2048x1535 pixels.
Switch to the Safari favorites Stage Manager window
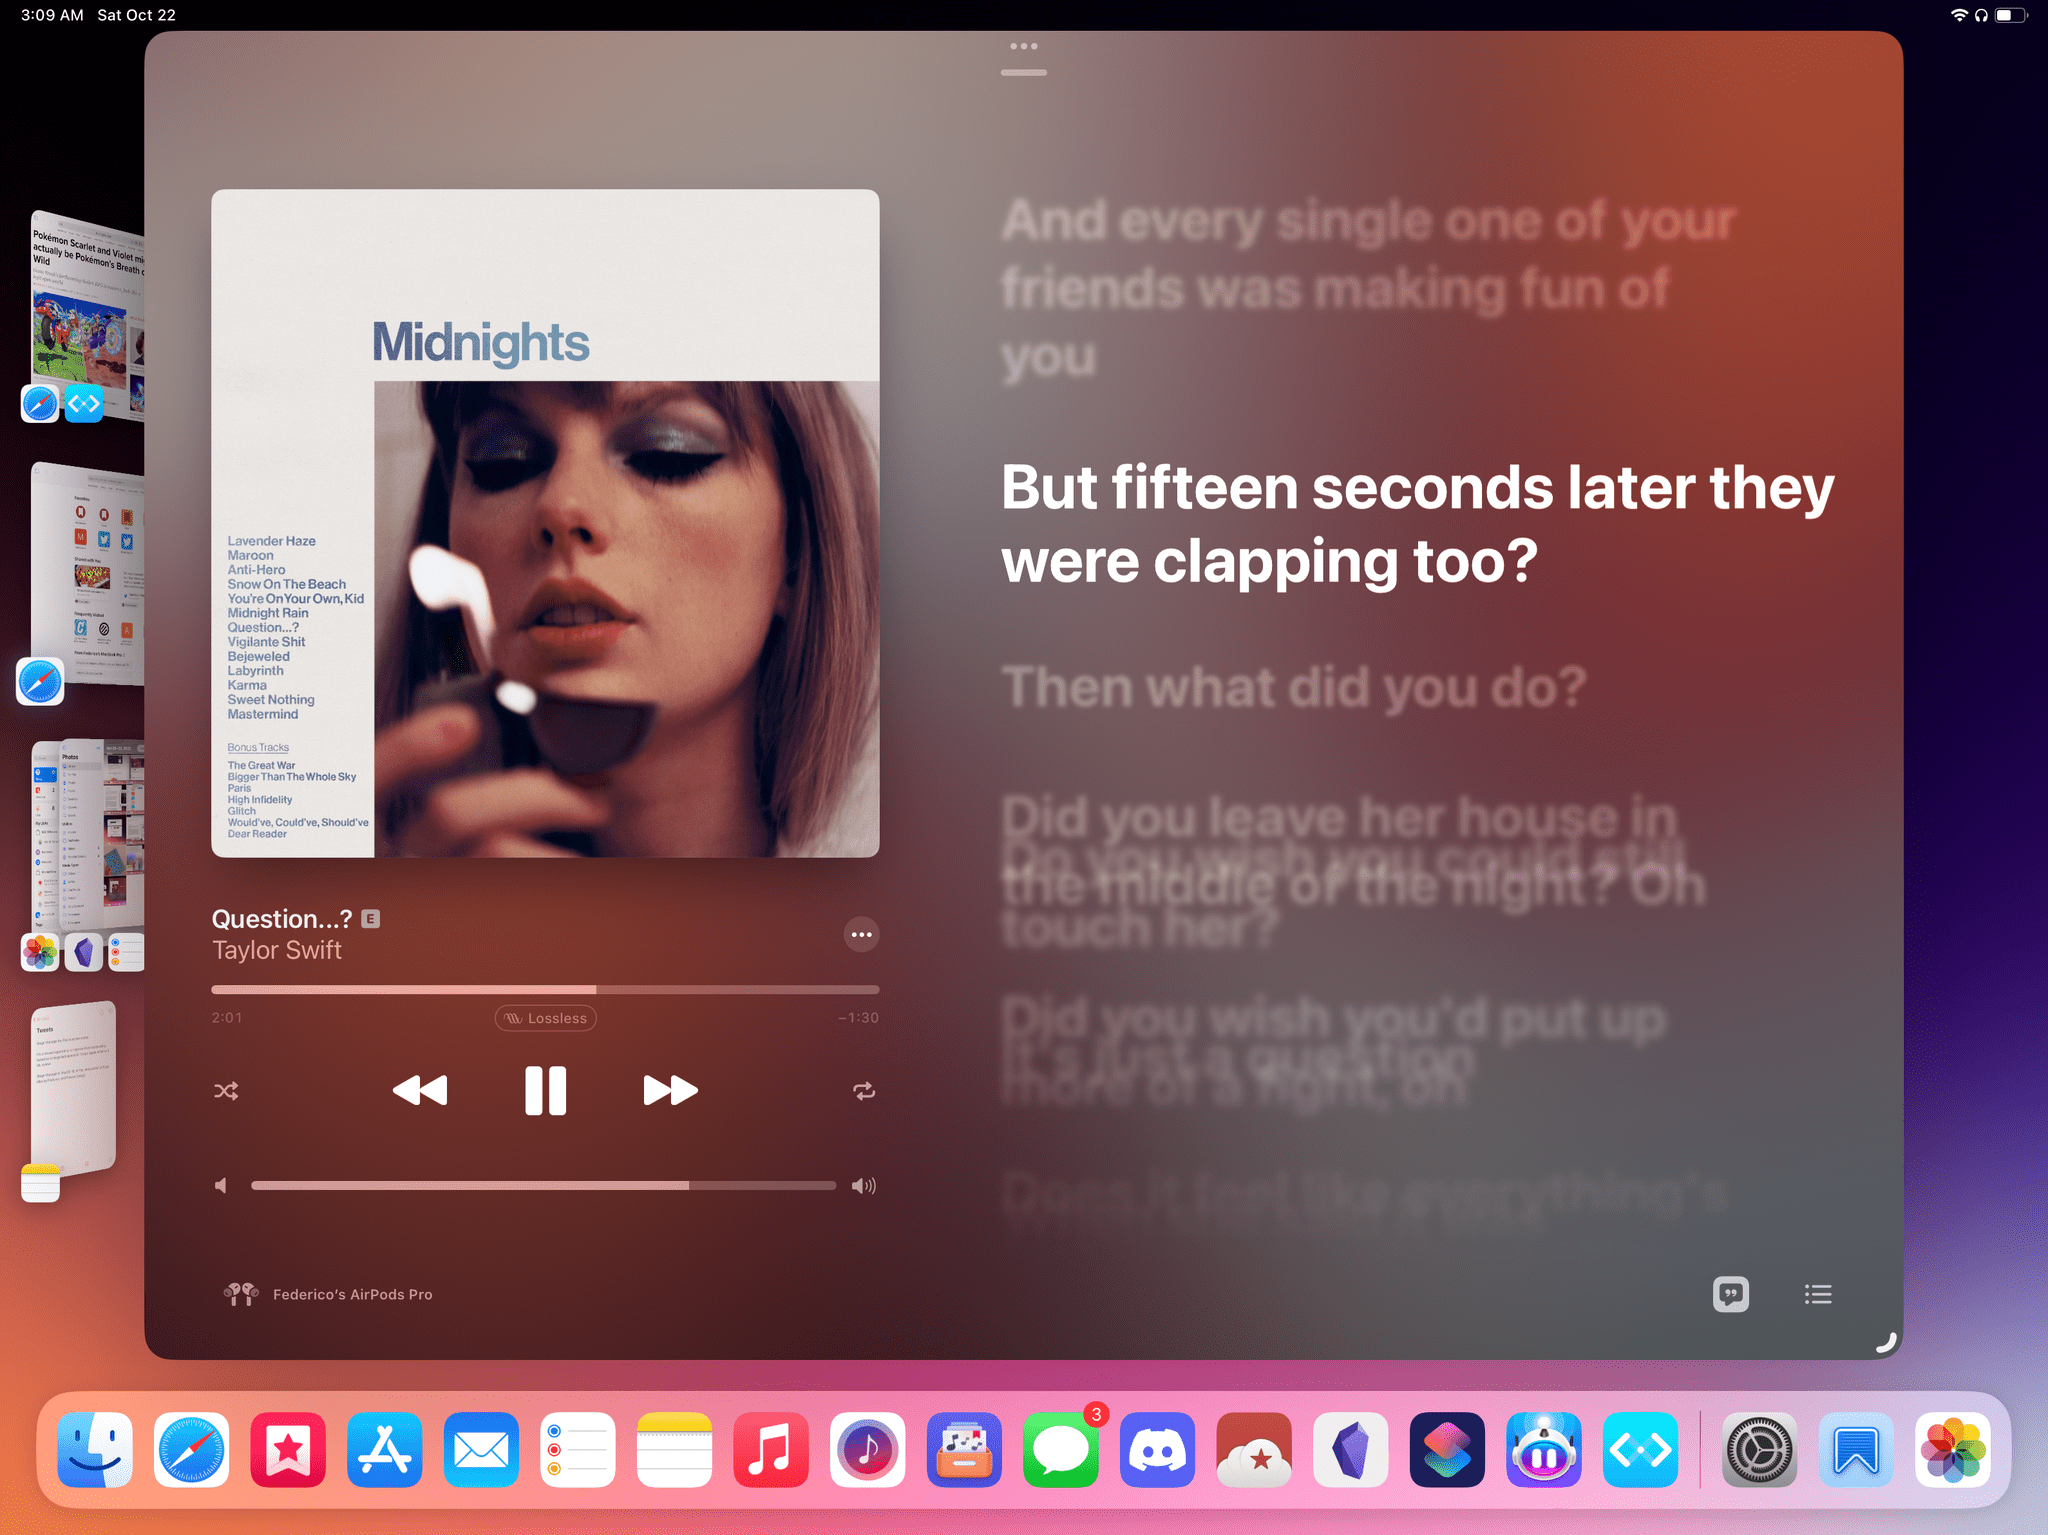[x=88, y=575]
